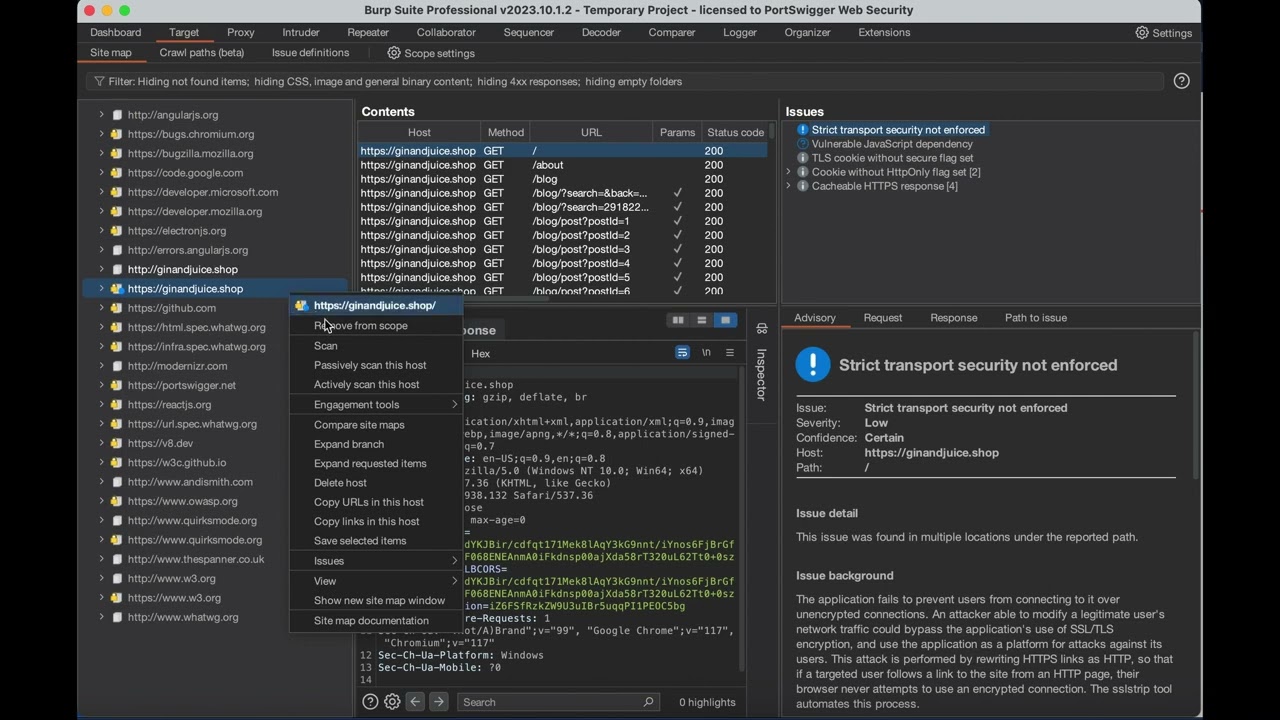Click the Scope settings gear icon
The height and width of the screenshot is (720, 1280).
click(394, 53)
